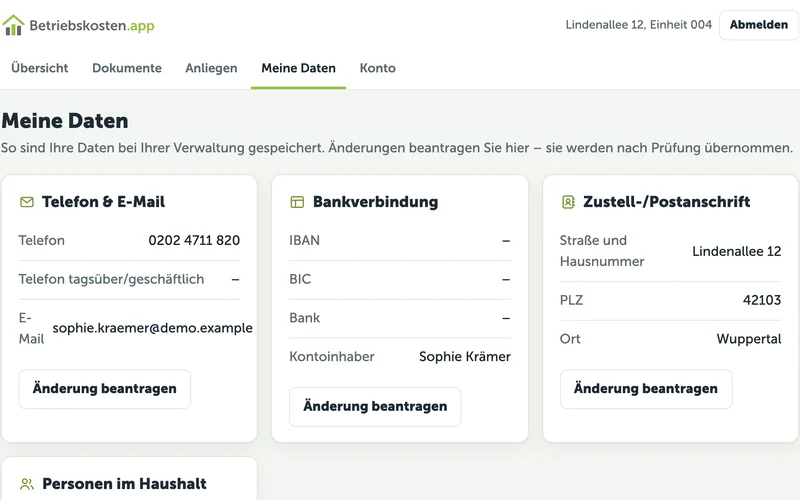Switch to the Dokumente tab
The height and width of the screenshot is (500, 800).
click(x=127, y=68)
